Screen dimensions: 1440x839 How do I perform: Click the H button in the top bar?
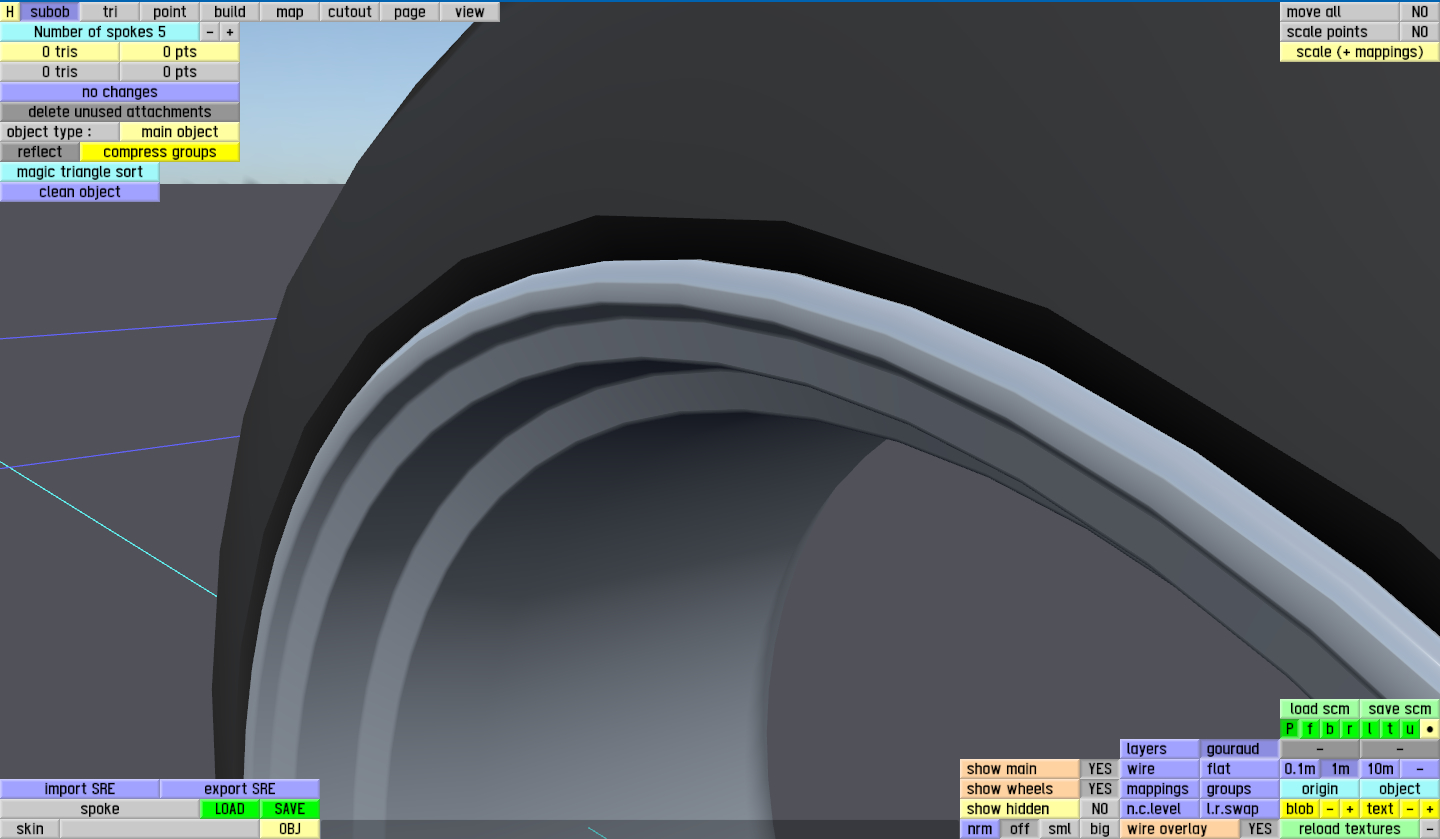[10, 12]
